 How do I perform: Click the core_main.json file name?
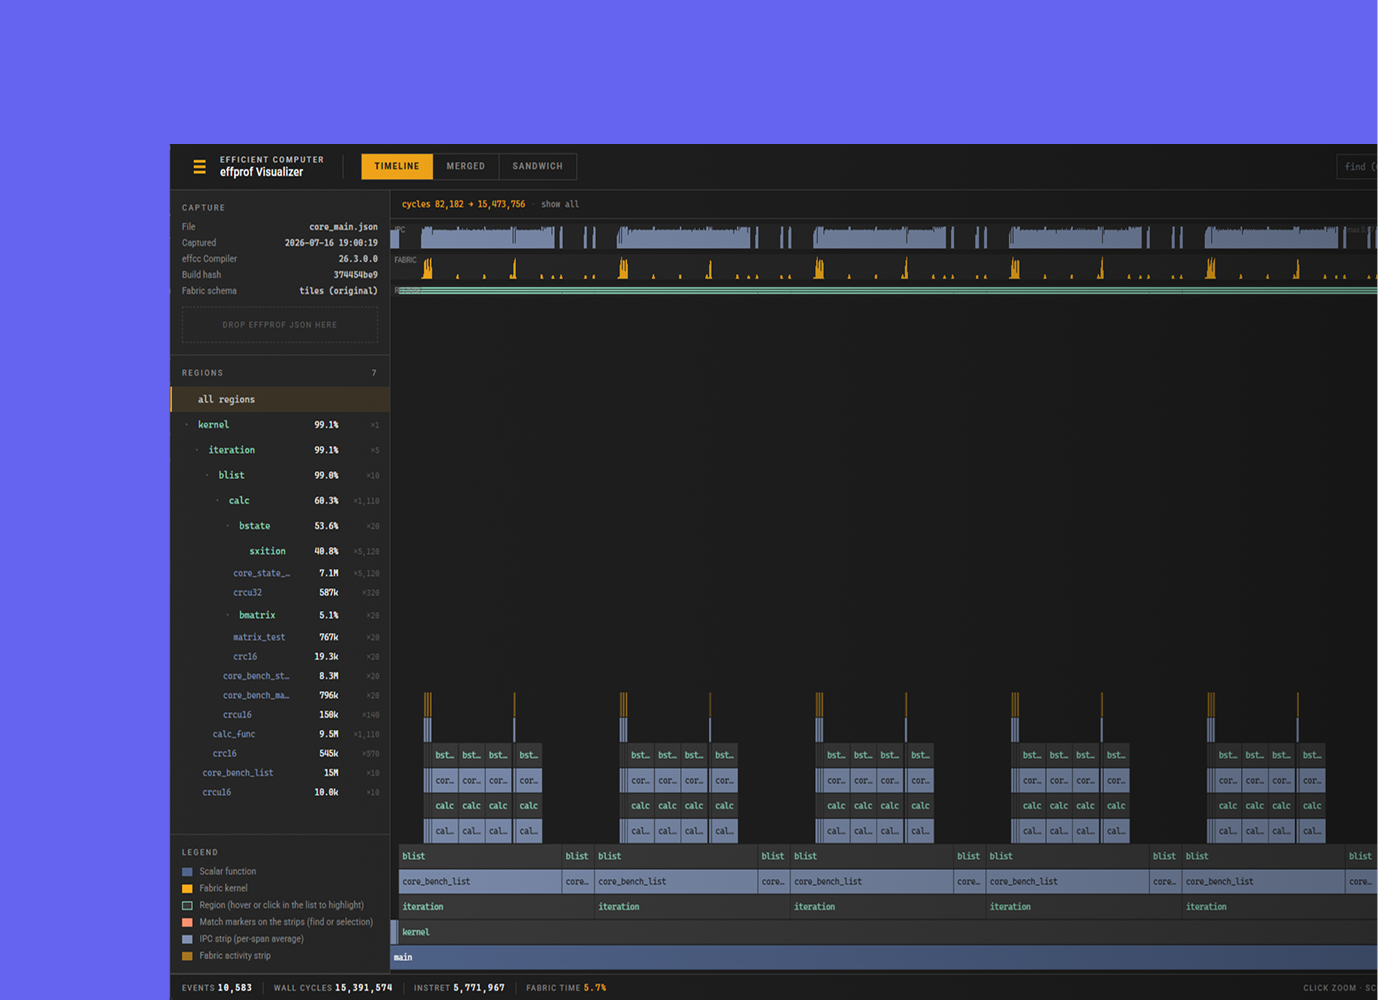click(343, 227)
